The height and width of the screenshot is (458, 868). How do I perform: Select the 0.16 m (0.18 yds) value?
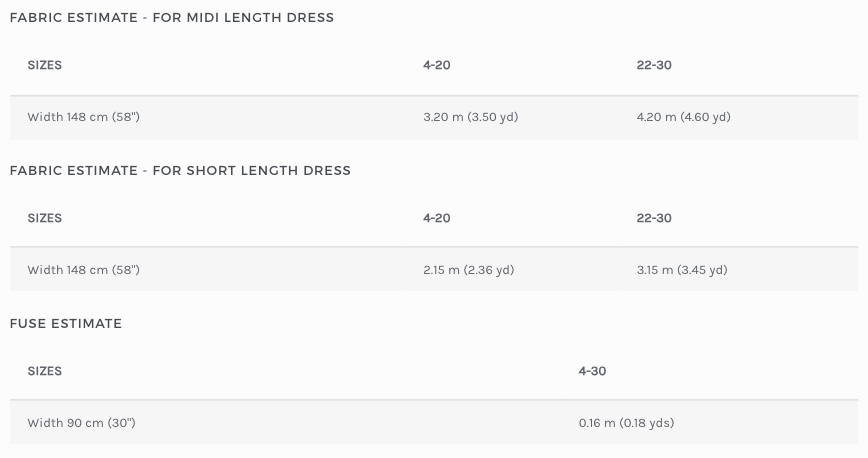click(x=627, y=423)
